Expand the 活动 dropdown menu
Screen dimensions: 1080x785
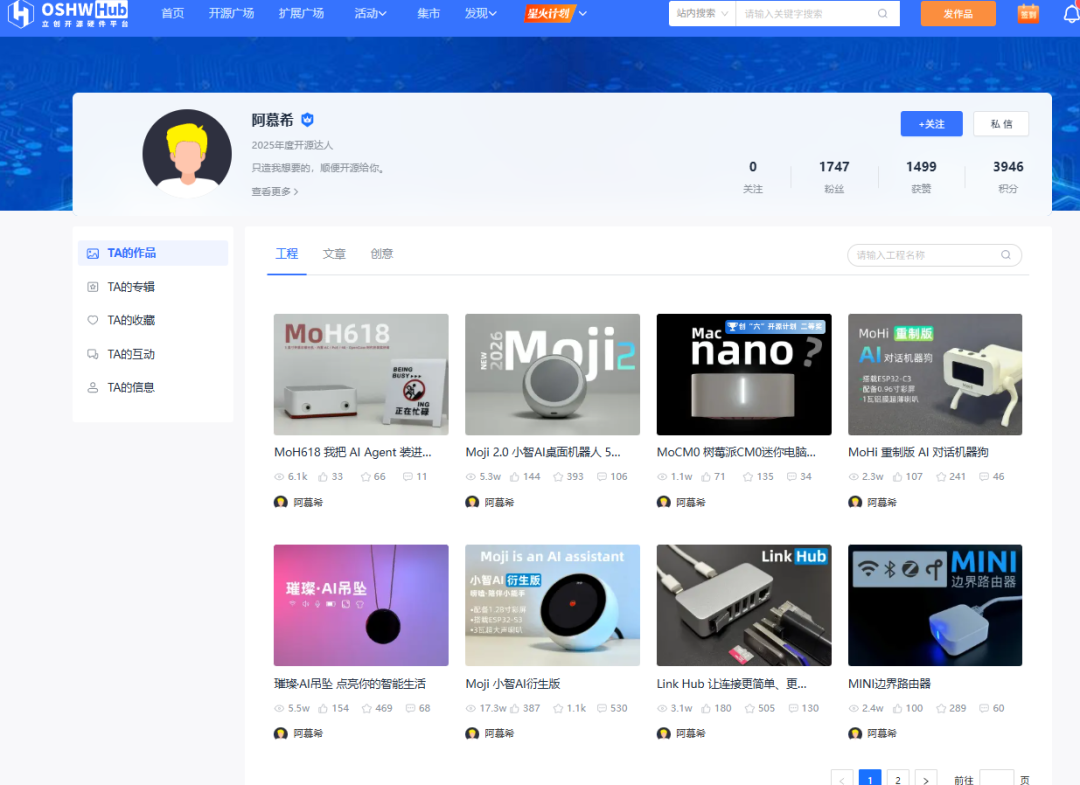tap(371, 14)
